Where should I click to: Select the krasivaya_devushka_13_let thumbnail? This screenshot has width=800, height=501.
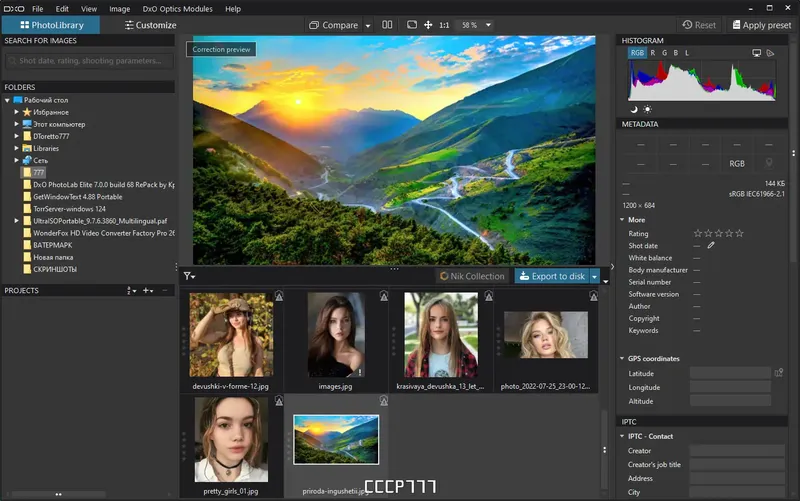click(441, 335)
